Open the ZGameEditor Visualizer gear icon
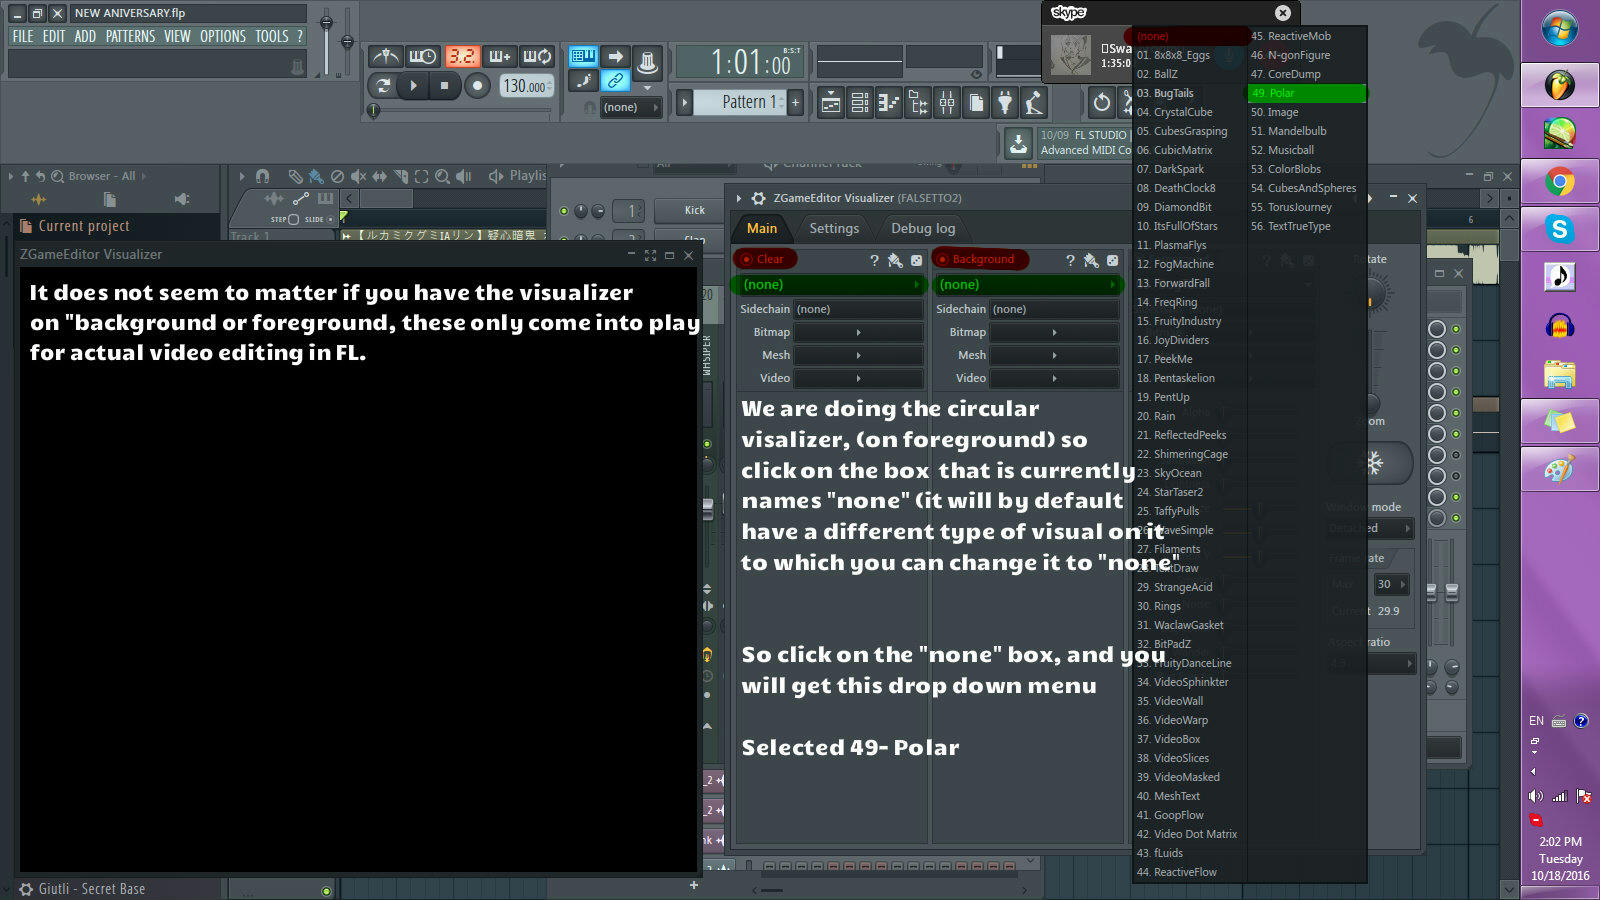The height and width of the screenshot is (900, 1600). tap(759, 198)
